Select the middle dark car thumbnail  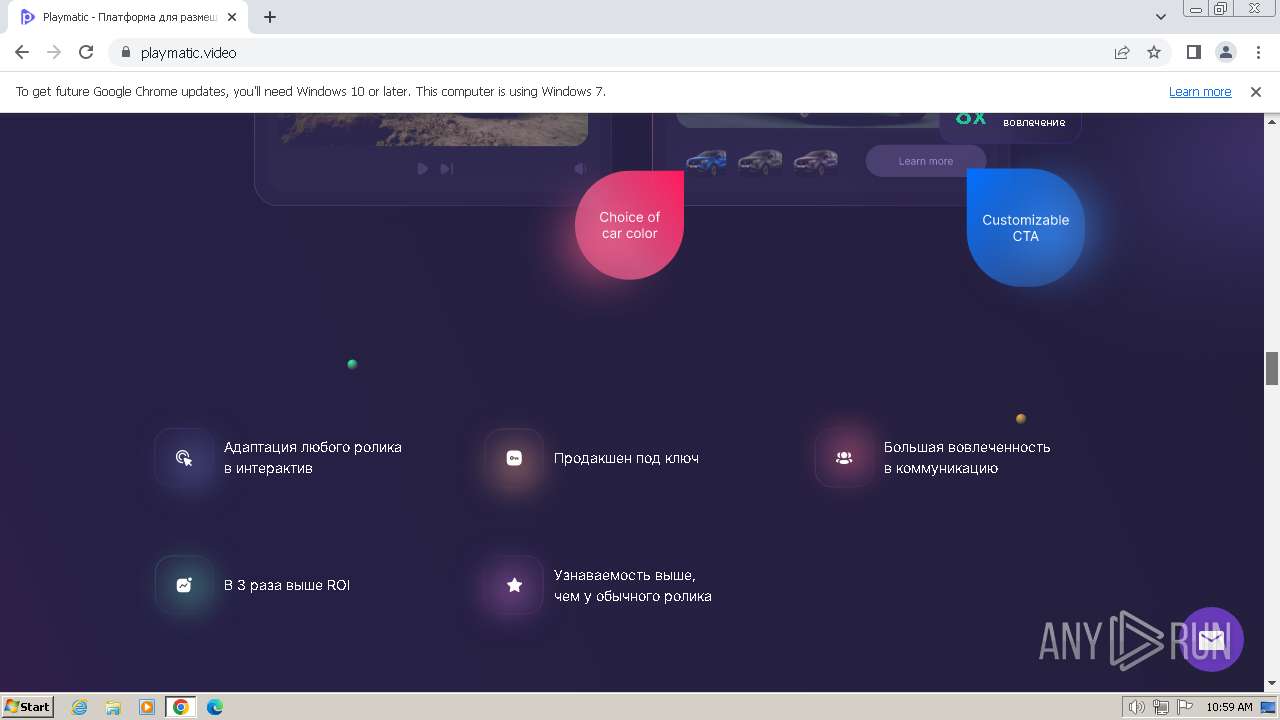click(x=760, y=162)
